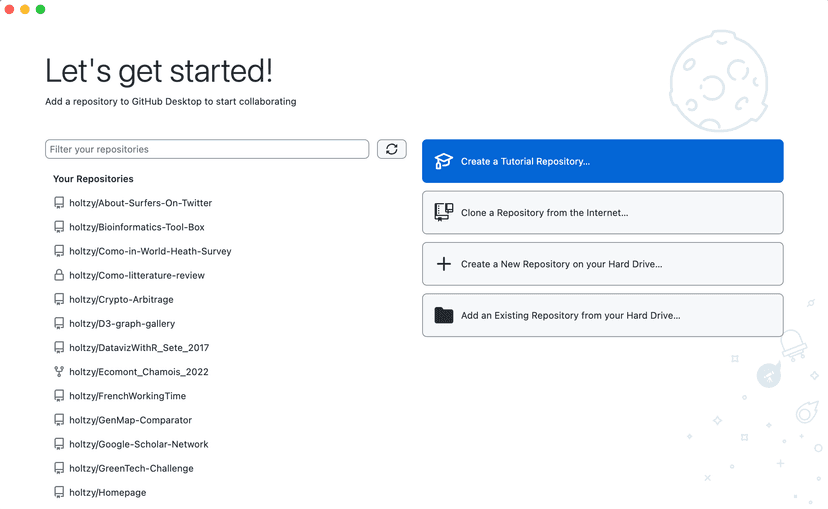Image resolution: width=828 pixels, height=509 pixels.
Task: Click the repo icon beside Crypto-Arbitrage
Action: (x=59, y=299)
